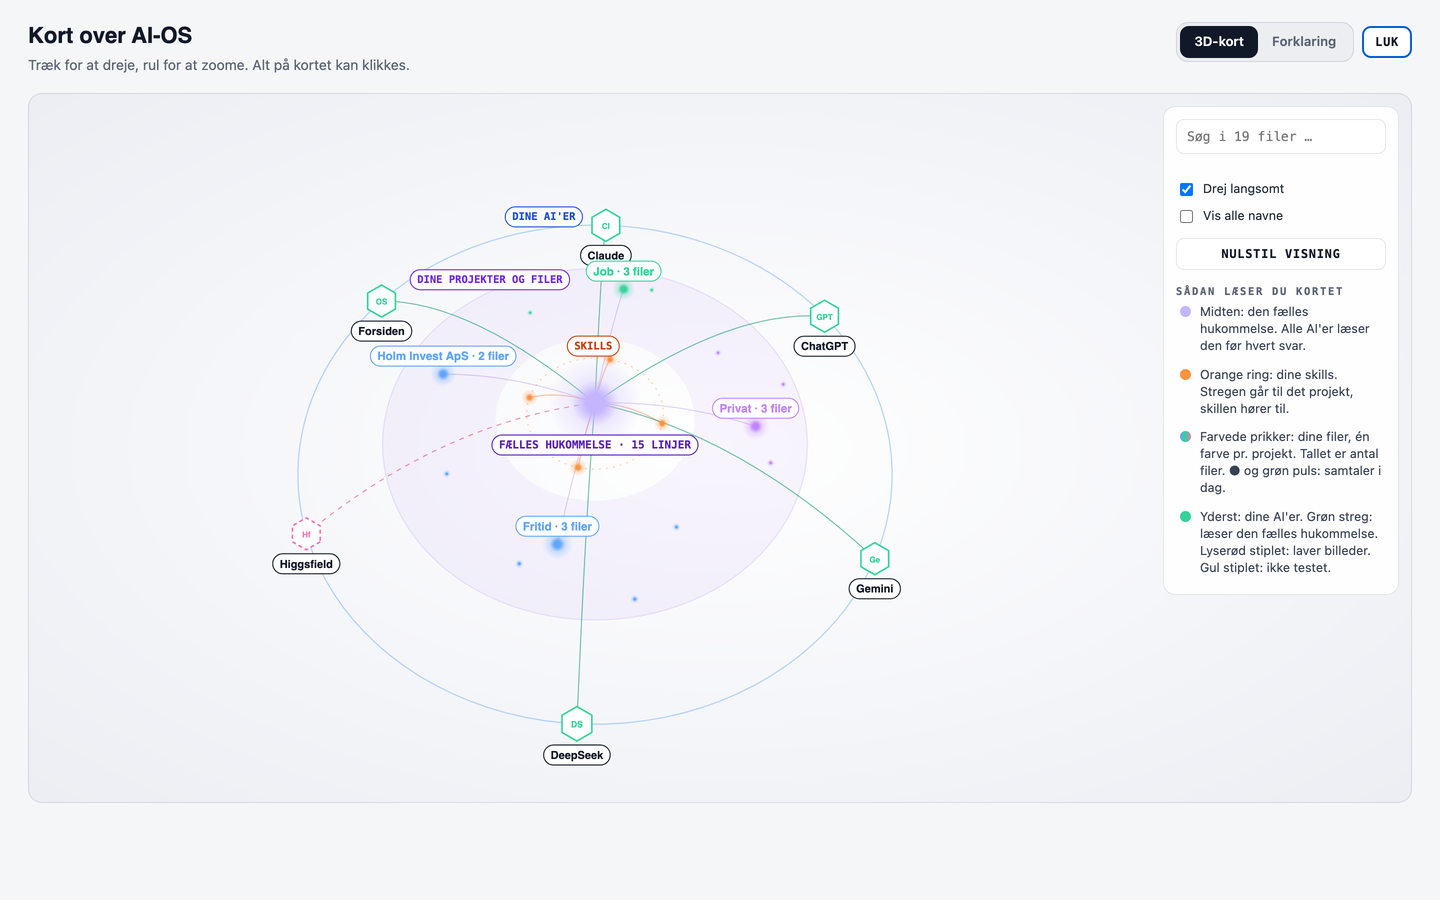This screenshot has width=1440, height=900.
Task: Click the 'Job · 3 filer' label
Action: click(624, 272)
